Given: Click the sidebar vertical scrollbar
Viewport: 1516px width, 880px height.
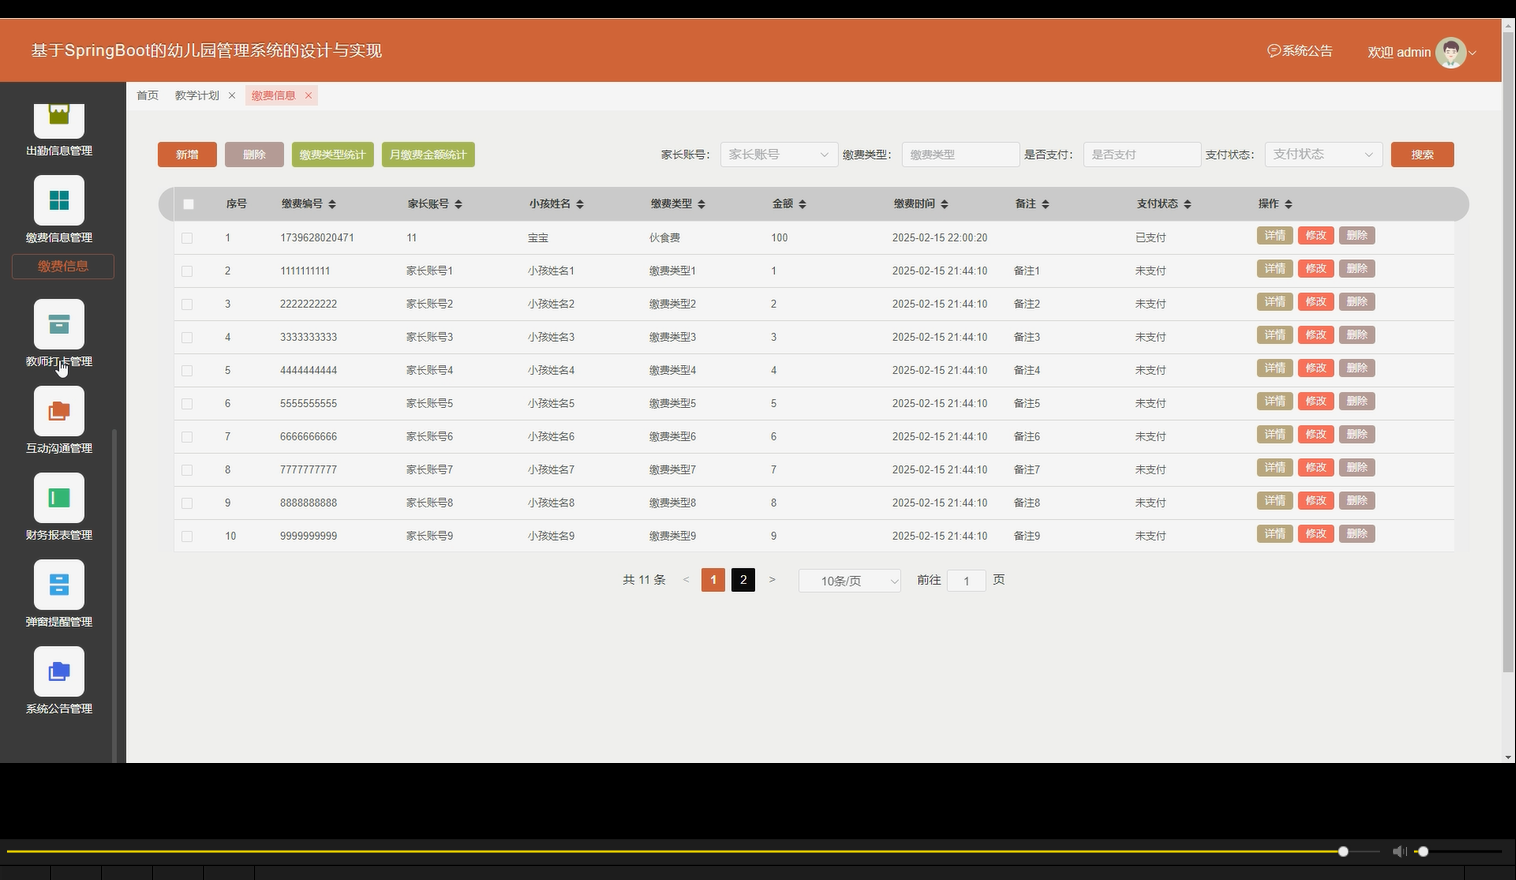Looking at the screenshot, I should (x=114, y=595).
